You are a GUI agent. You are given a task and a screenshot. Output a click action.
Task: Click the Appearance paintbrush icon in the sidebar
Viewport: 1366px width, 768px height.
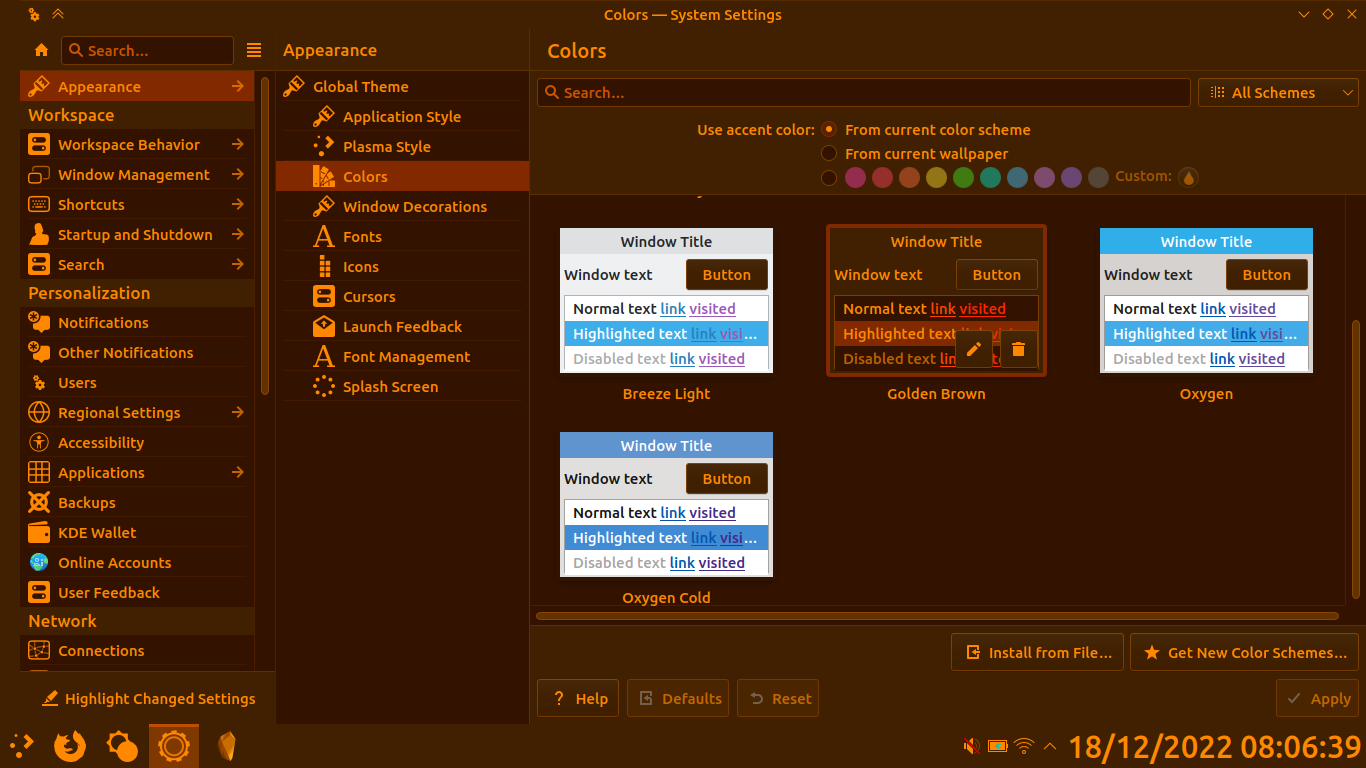[39, 87]
